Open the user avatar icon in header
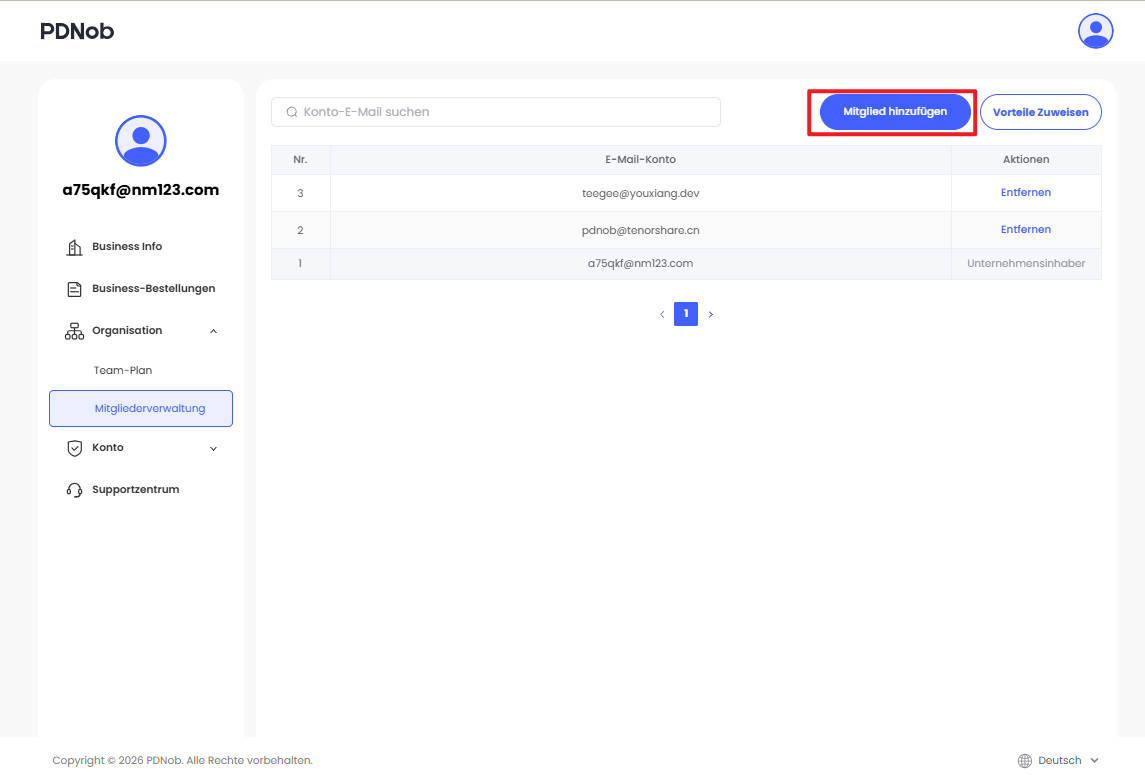This screenshot has height=775, width=1145. 1095,31
